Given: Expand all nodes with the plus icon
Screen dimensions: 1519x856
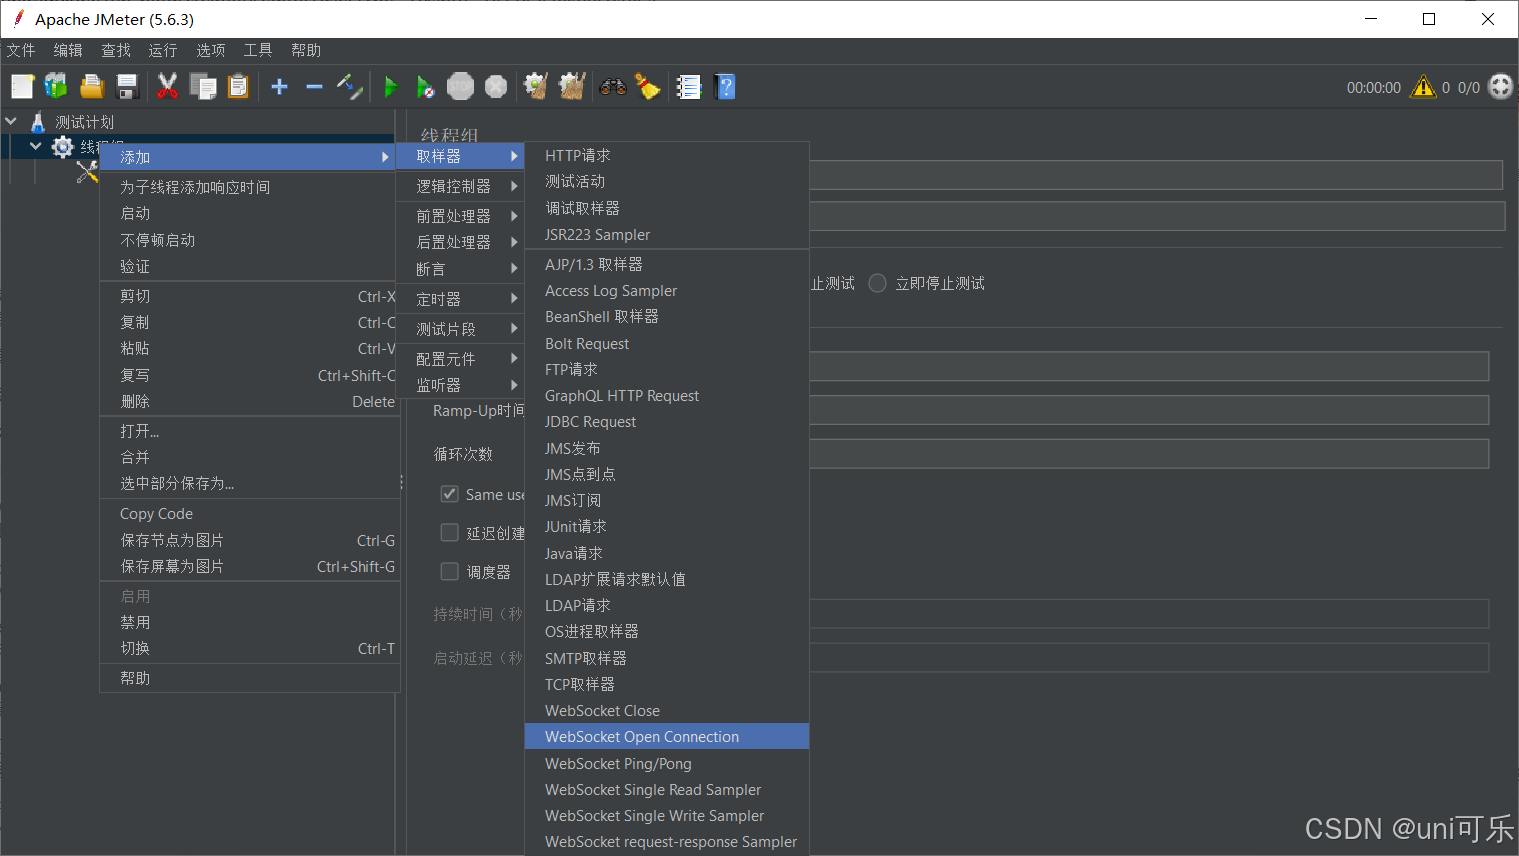Looking at the screenshot, I should (x=280, y=87).
